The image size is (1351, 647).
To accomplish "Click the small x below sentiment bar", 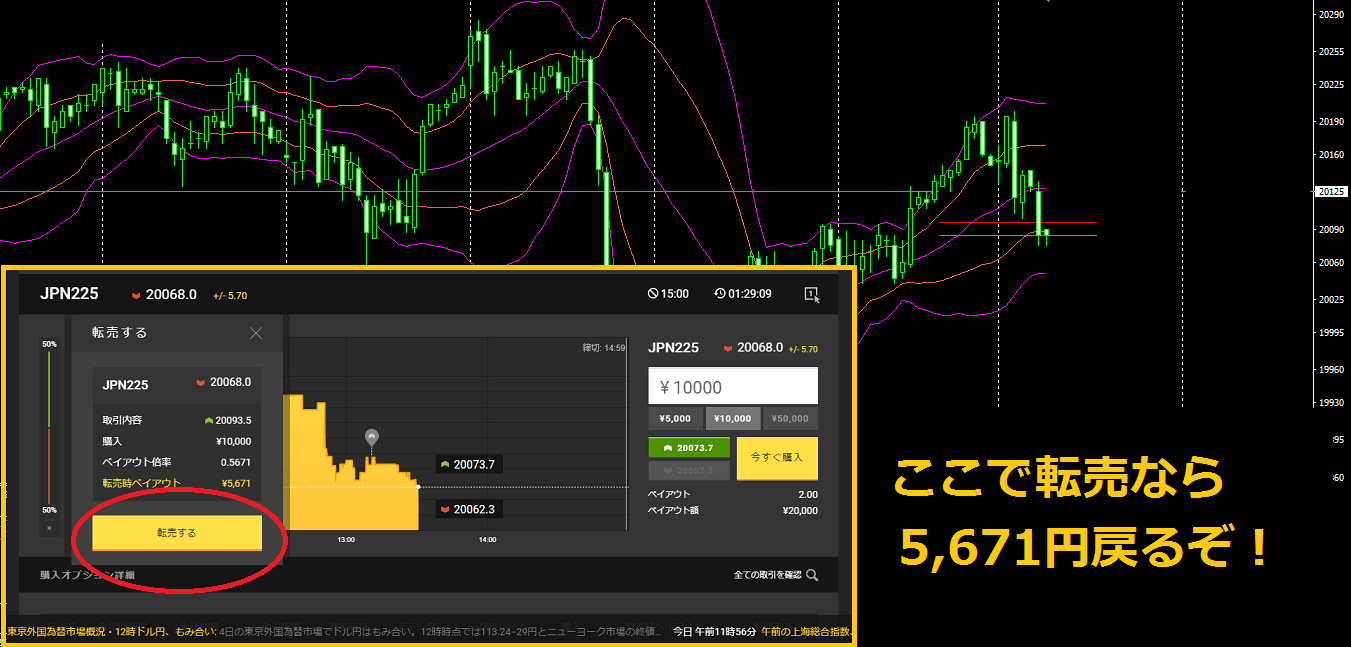I will 48,528.
